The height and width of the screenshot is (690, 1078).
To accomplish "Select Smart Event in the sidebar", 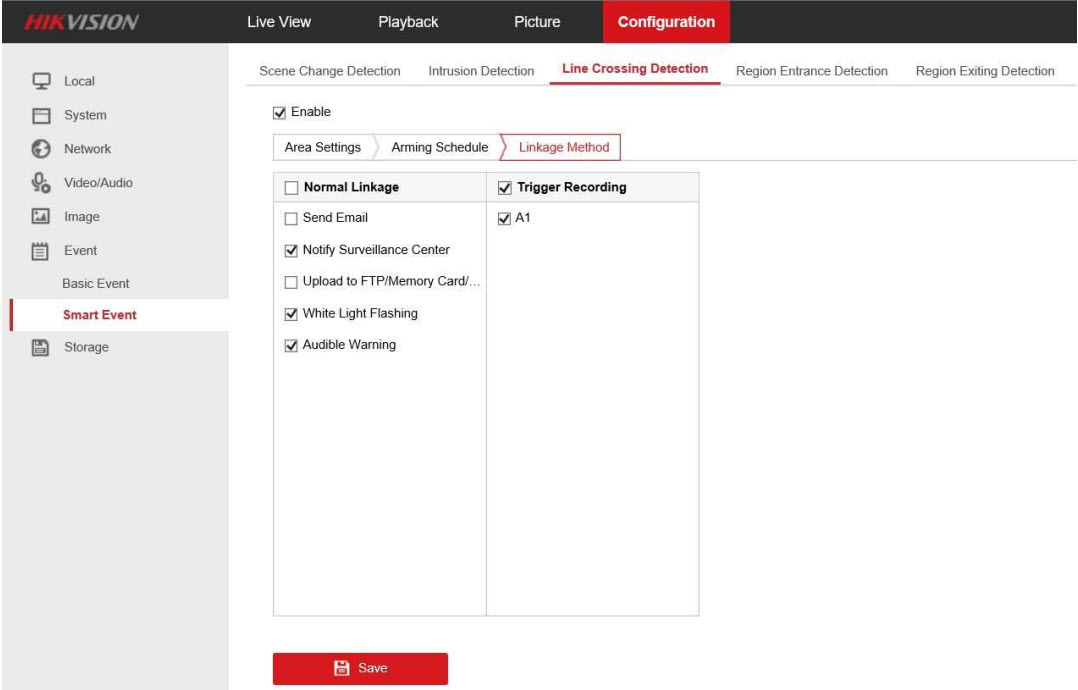I will coord(100,315).
